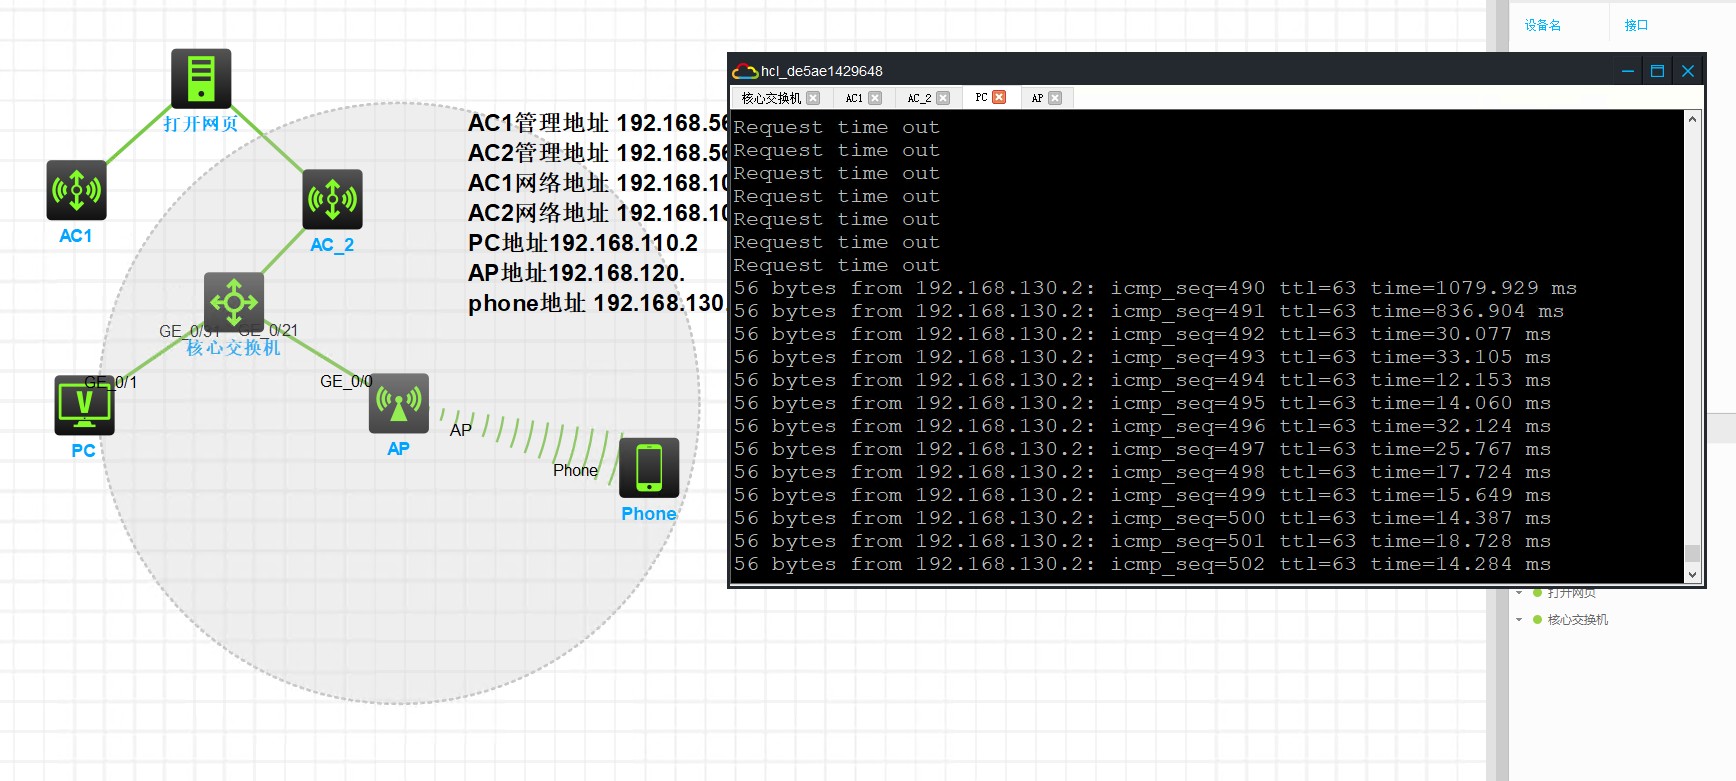
Task: Click the 接口 column header
Action: [x=1636, y=25]
